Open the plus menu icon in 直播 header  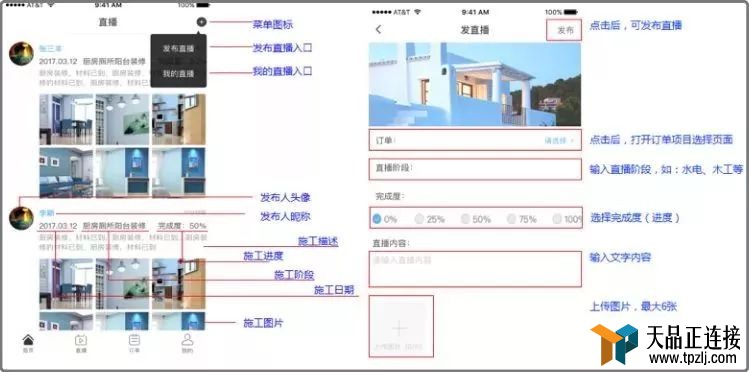click(202, 22)
